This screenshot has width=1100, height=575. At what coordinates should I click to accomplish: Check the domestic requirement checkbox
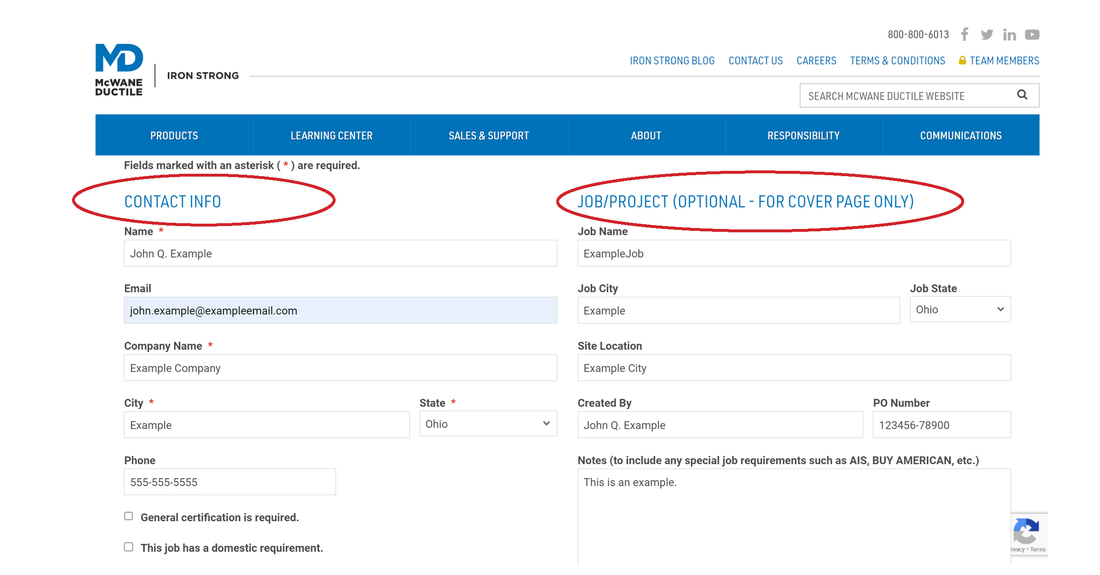click(x=128, y=547)
